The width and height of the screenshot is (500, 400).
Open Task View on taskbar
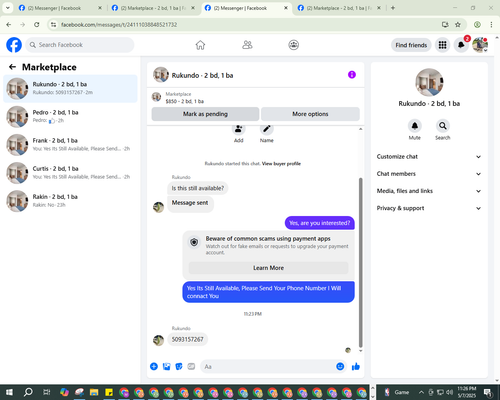pyautogui.click(x=47, y=392)
